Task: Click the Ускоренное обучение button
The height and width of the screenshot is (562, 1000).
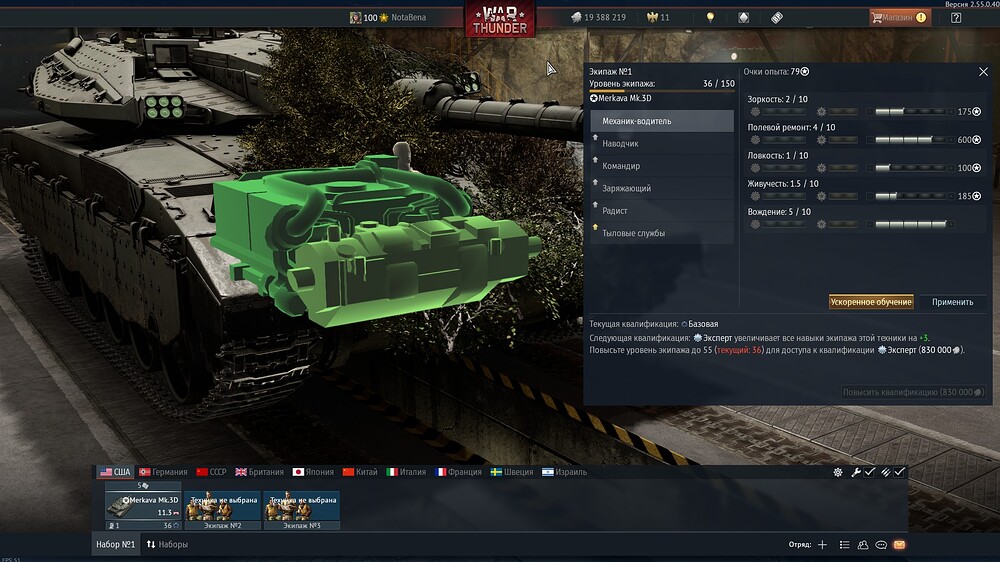Action: (x=871, y=302)
